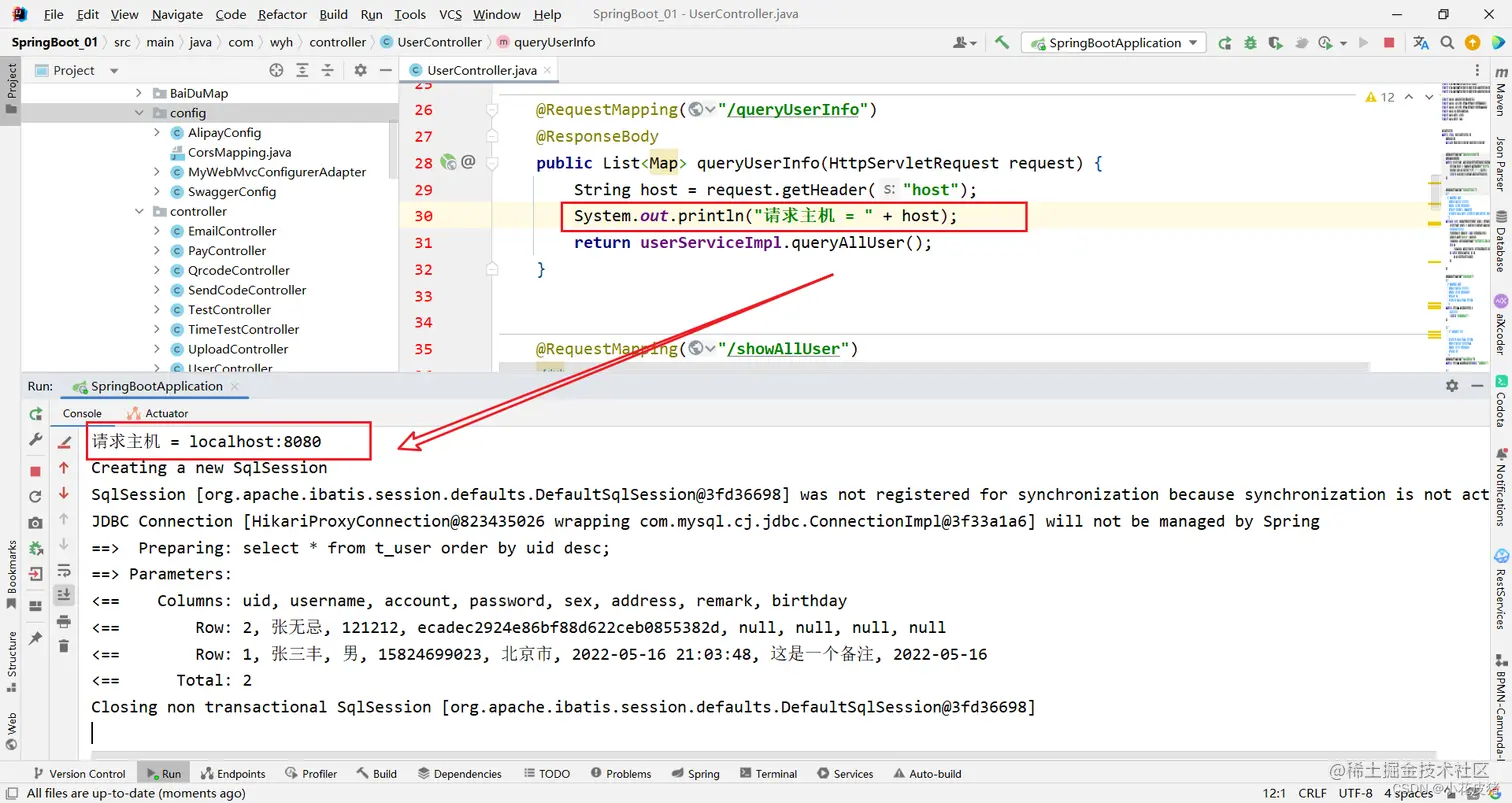Click the queryUserInfo breadcrumb
Screen dimensions: 1512x803
tap(545, 42)
